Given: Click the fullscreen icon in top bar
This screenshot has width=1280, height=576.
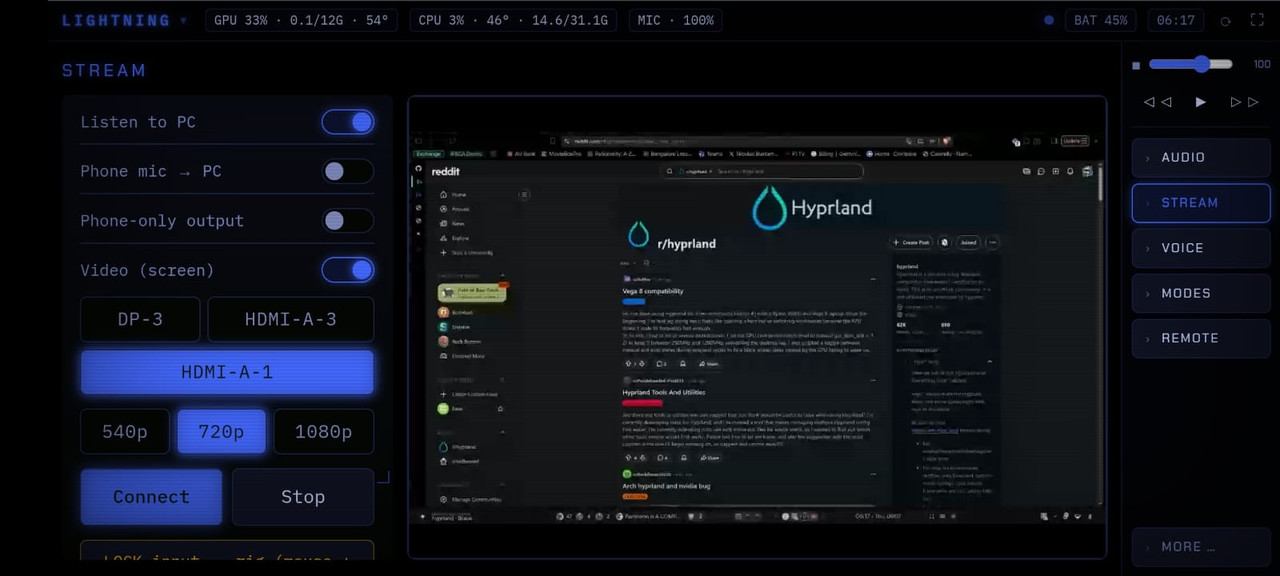Looking at the screenshot, I should tap(1257, 20).
